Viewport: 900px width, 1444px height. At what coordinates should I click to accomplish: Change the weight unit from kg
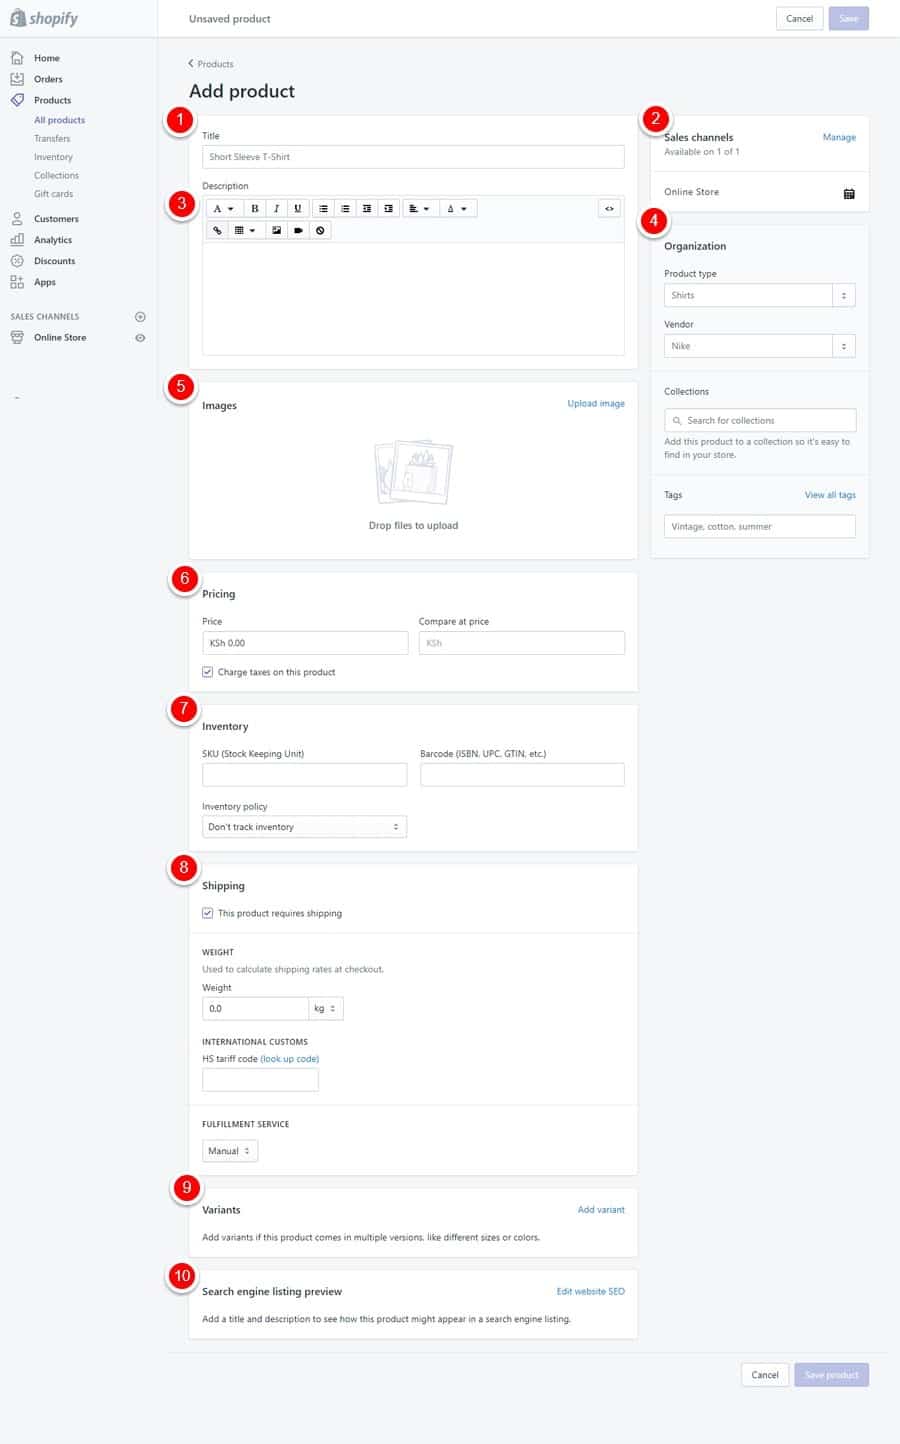pyautogui.click(x=326, y=1008)
